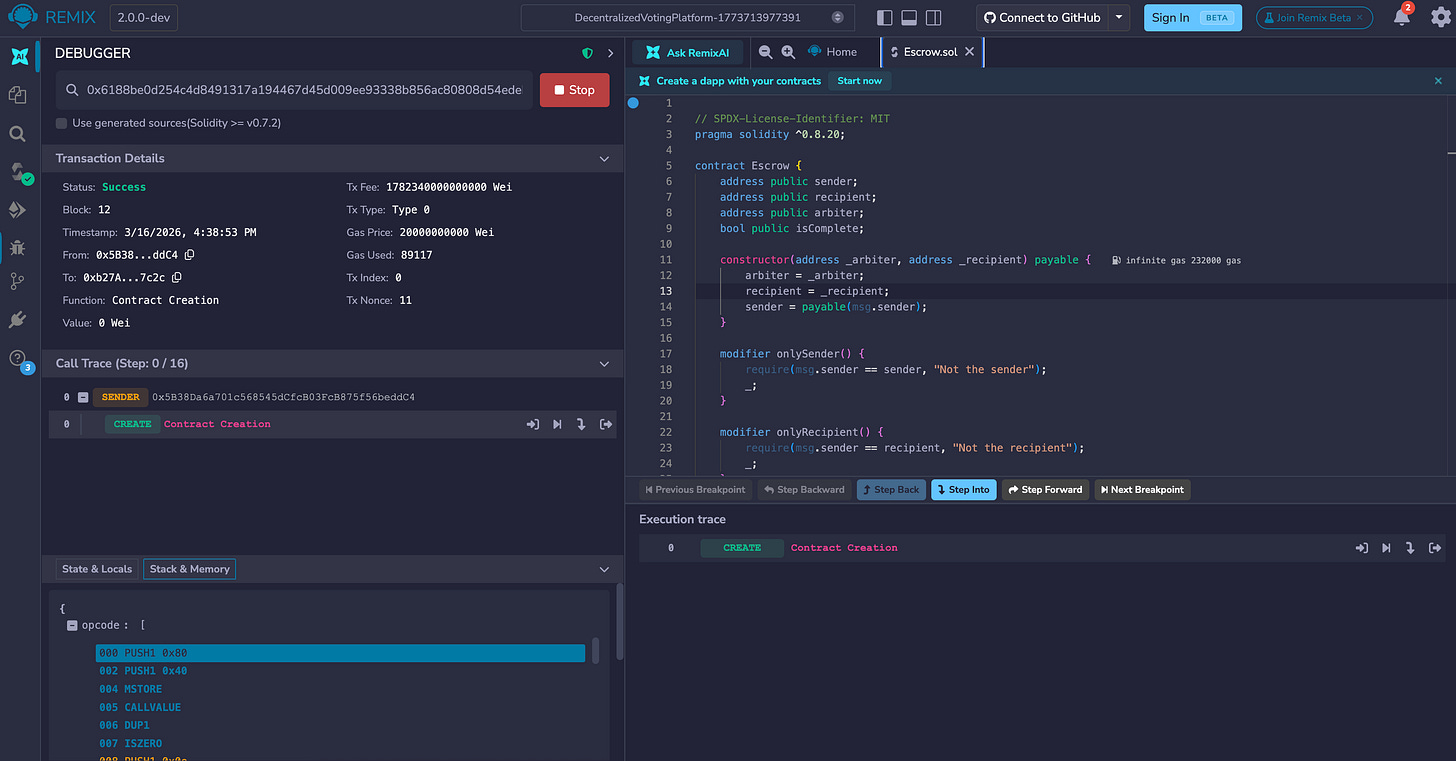1456x761 pixels.
Task: Open the Solidity compiler sidebar icon
Action: coord(18,172)
